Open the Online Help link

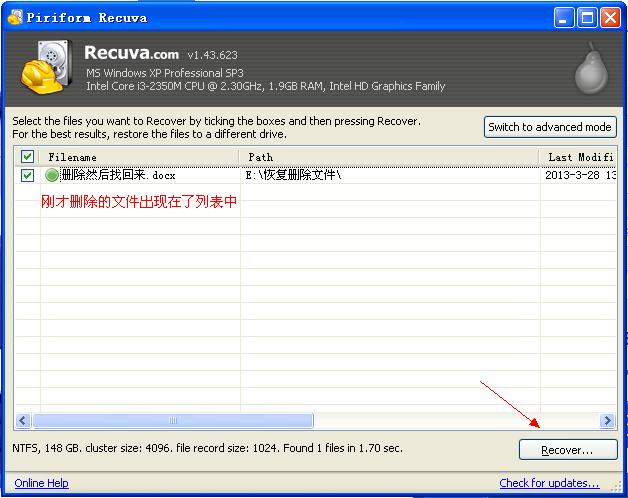[x=42, y=483]
